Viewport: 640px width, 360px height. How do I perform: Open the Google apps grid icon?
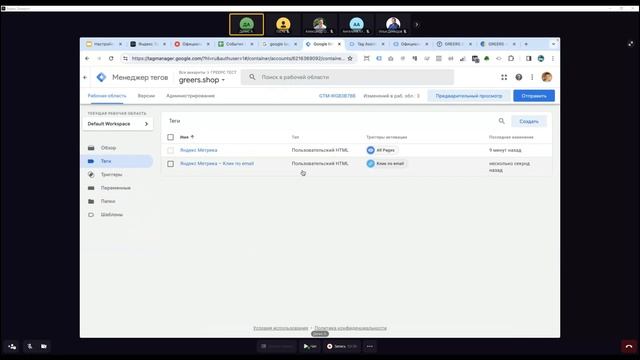(504, 77)
